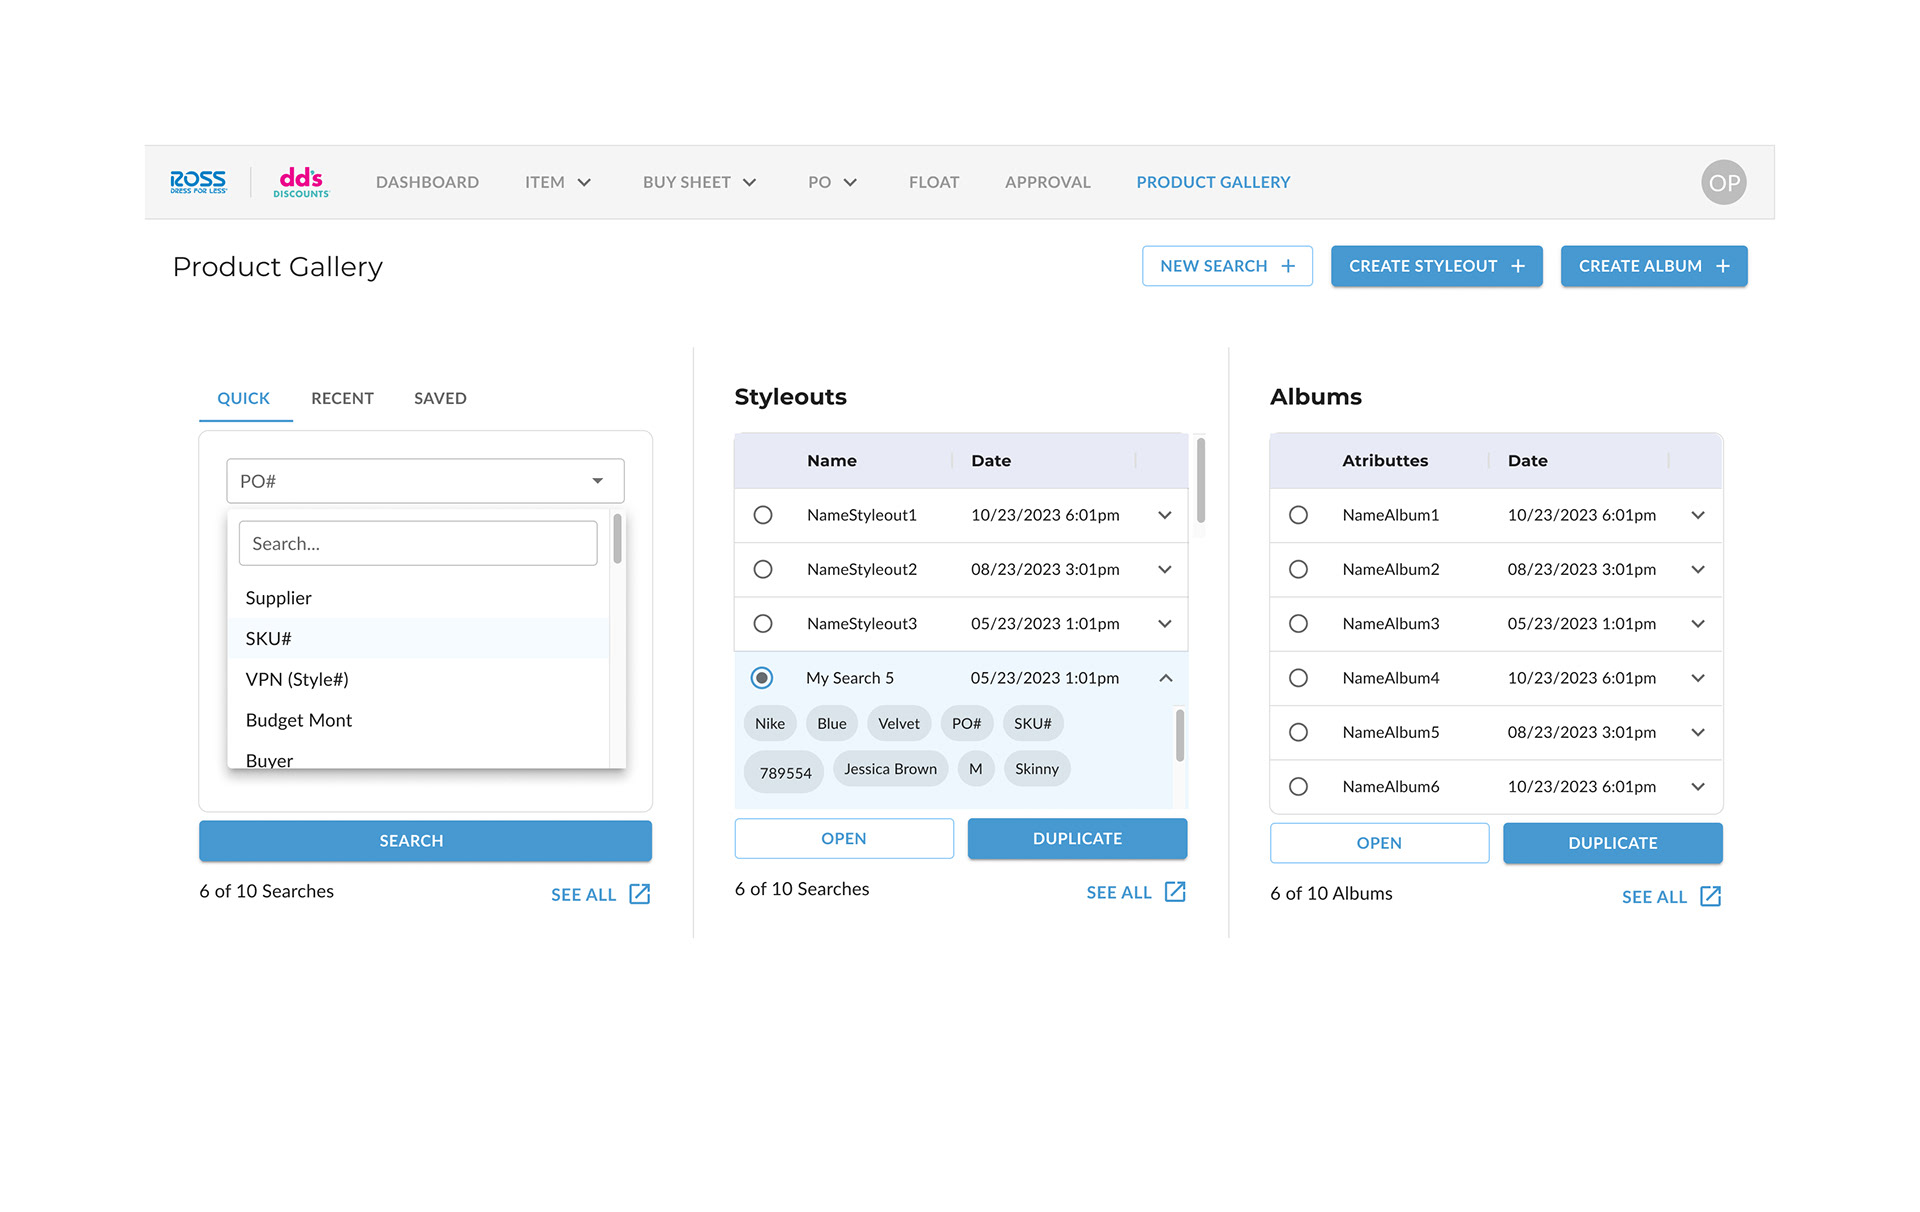The width and height of the screenshot is (1920, 1212).
Task: Open the PO# dropdown selector
Action: click(x=425, y=481)
